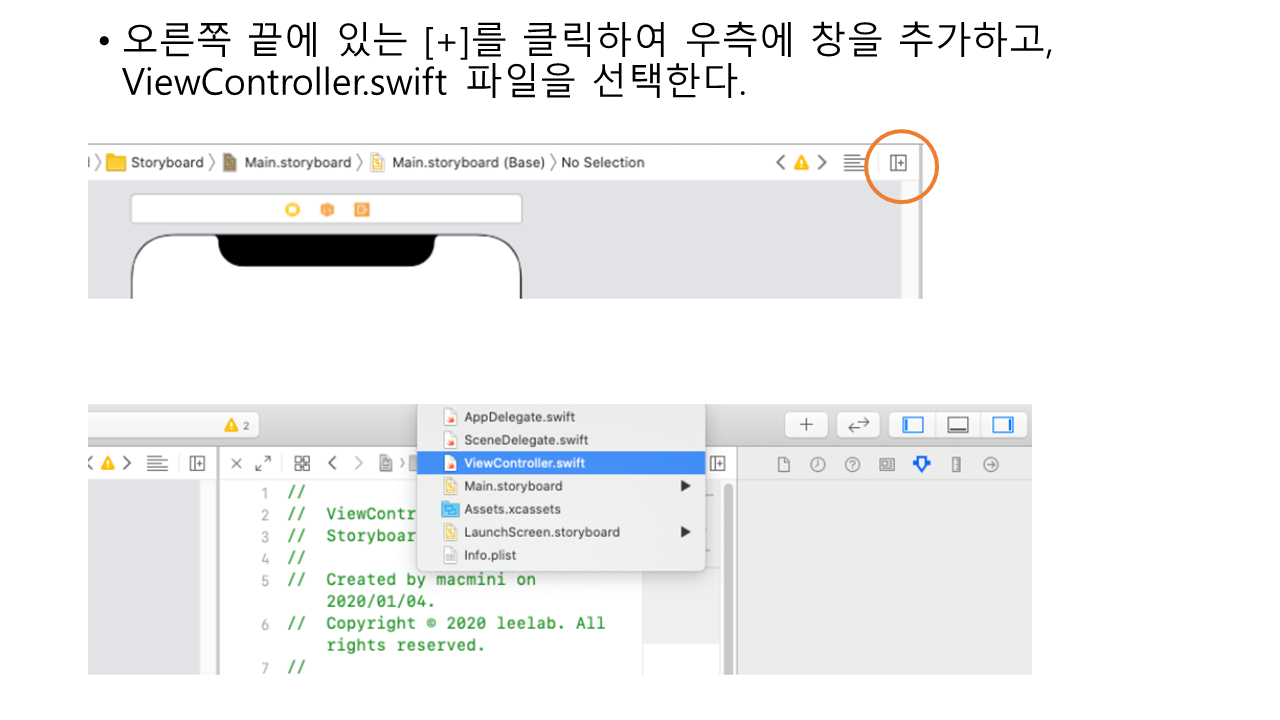
Task: Open the Main.storyboard (Base) breadcrumb
Action: tap(467, 163)
